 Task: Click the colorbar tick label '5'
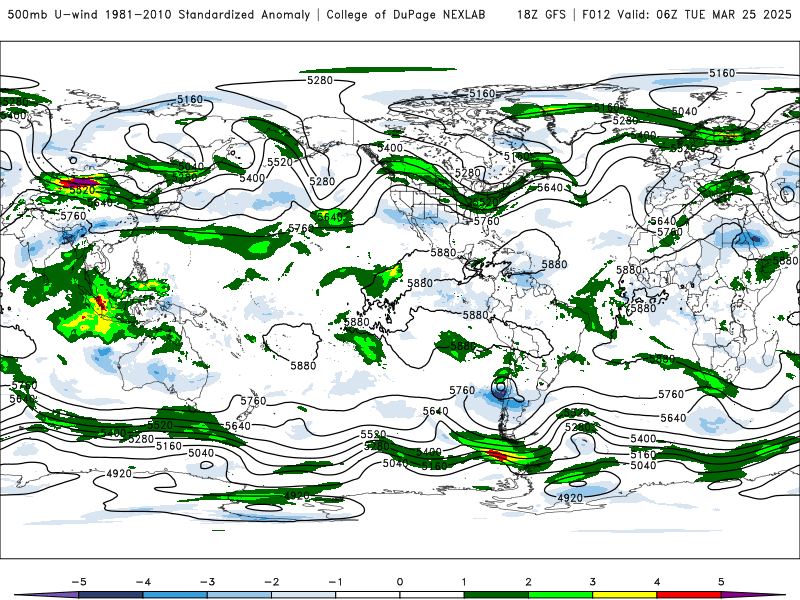tap(721, 582)
